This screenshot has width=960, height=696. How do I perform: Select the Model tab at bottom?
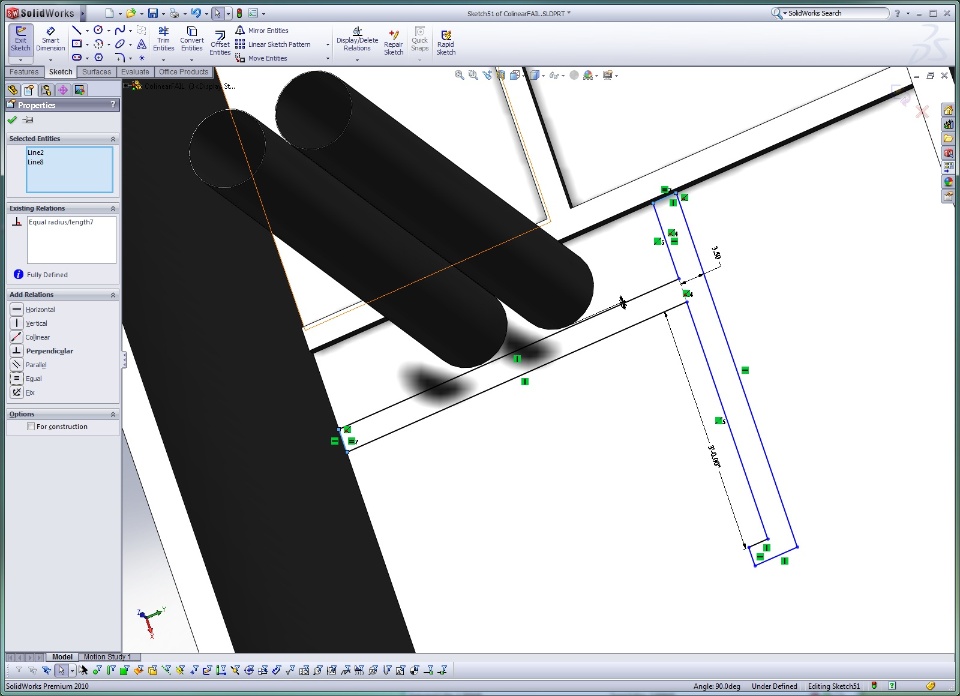pos(62,657)
